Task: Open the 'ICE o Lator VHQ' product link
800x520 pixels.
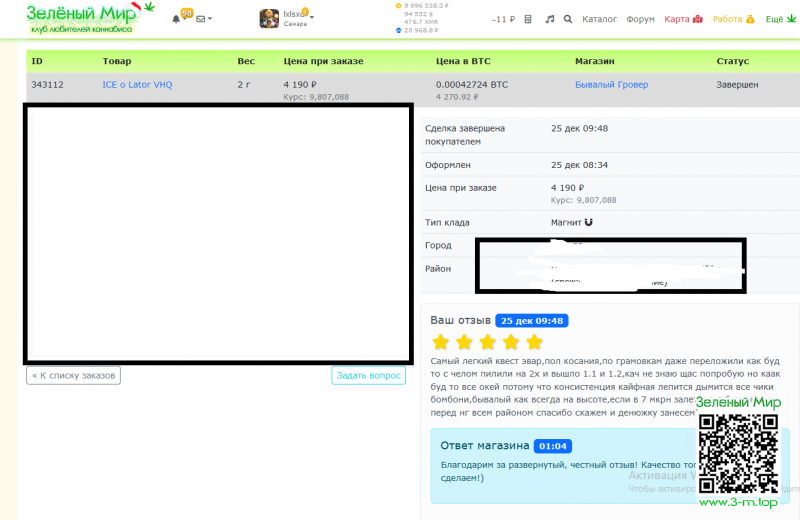Action: [x=137, y=85]
